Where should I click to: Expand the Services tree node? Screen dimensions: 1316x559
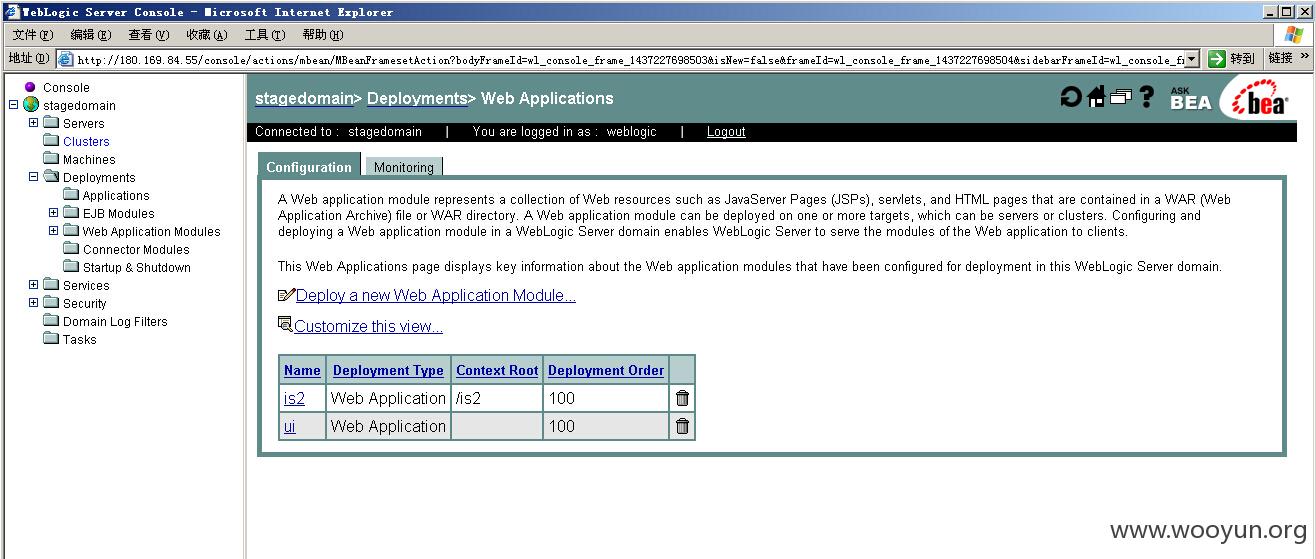33,285
